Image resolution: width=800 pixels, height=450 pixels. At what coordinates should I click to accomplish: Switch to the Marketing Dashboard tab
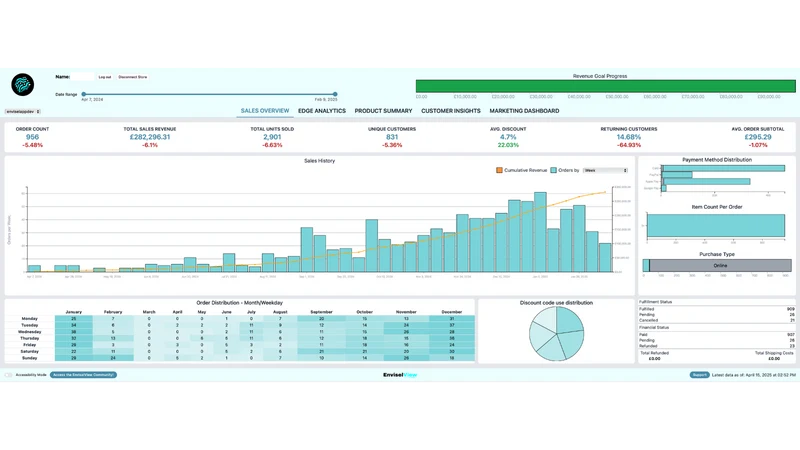(524, 111)
